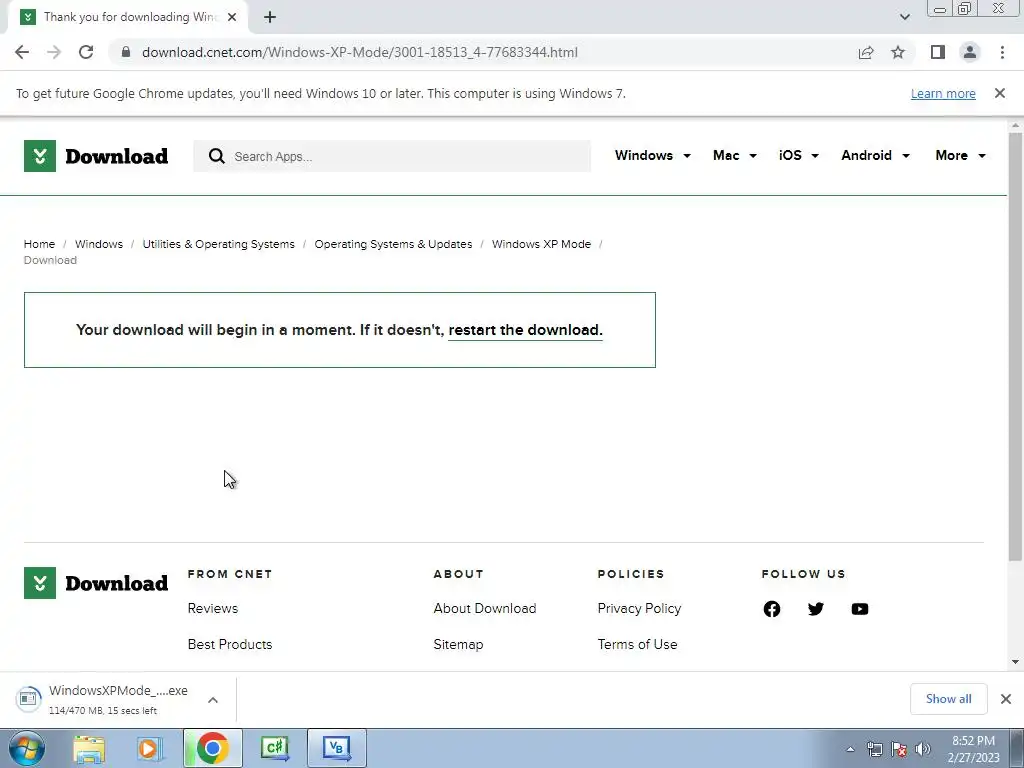Visit the Twitter page icon

(x=816, y=609)
